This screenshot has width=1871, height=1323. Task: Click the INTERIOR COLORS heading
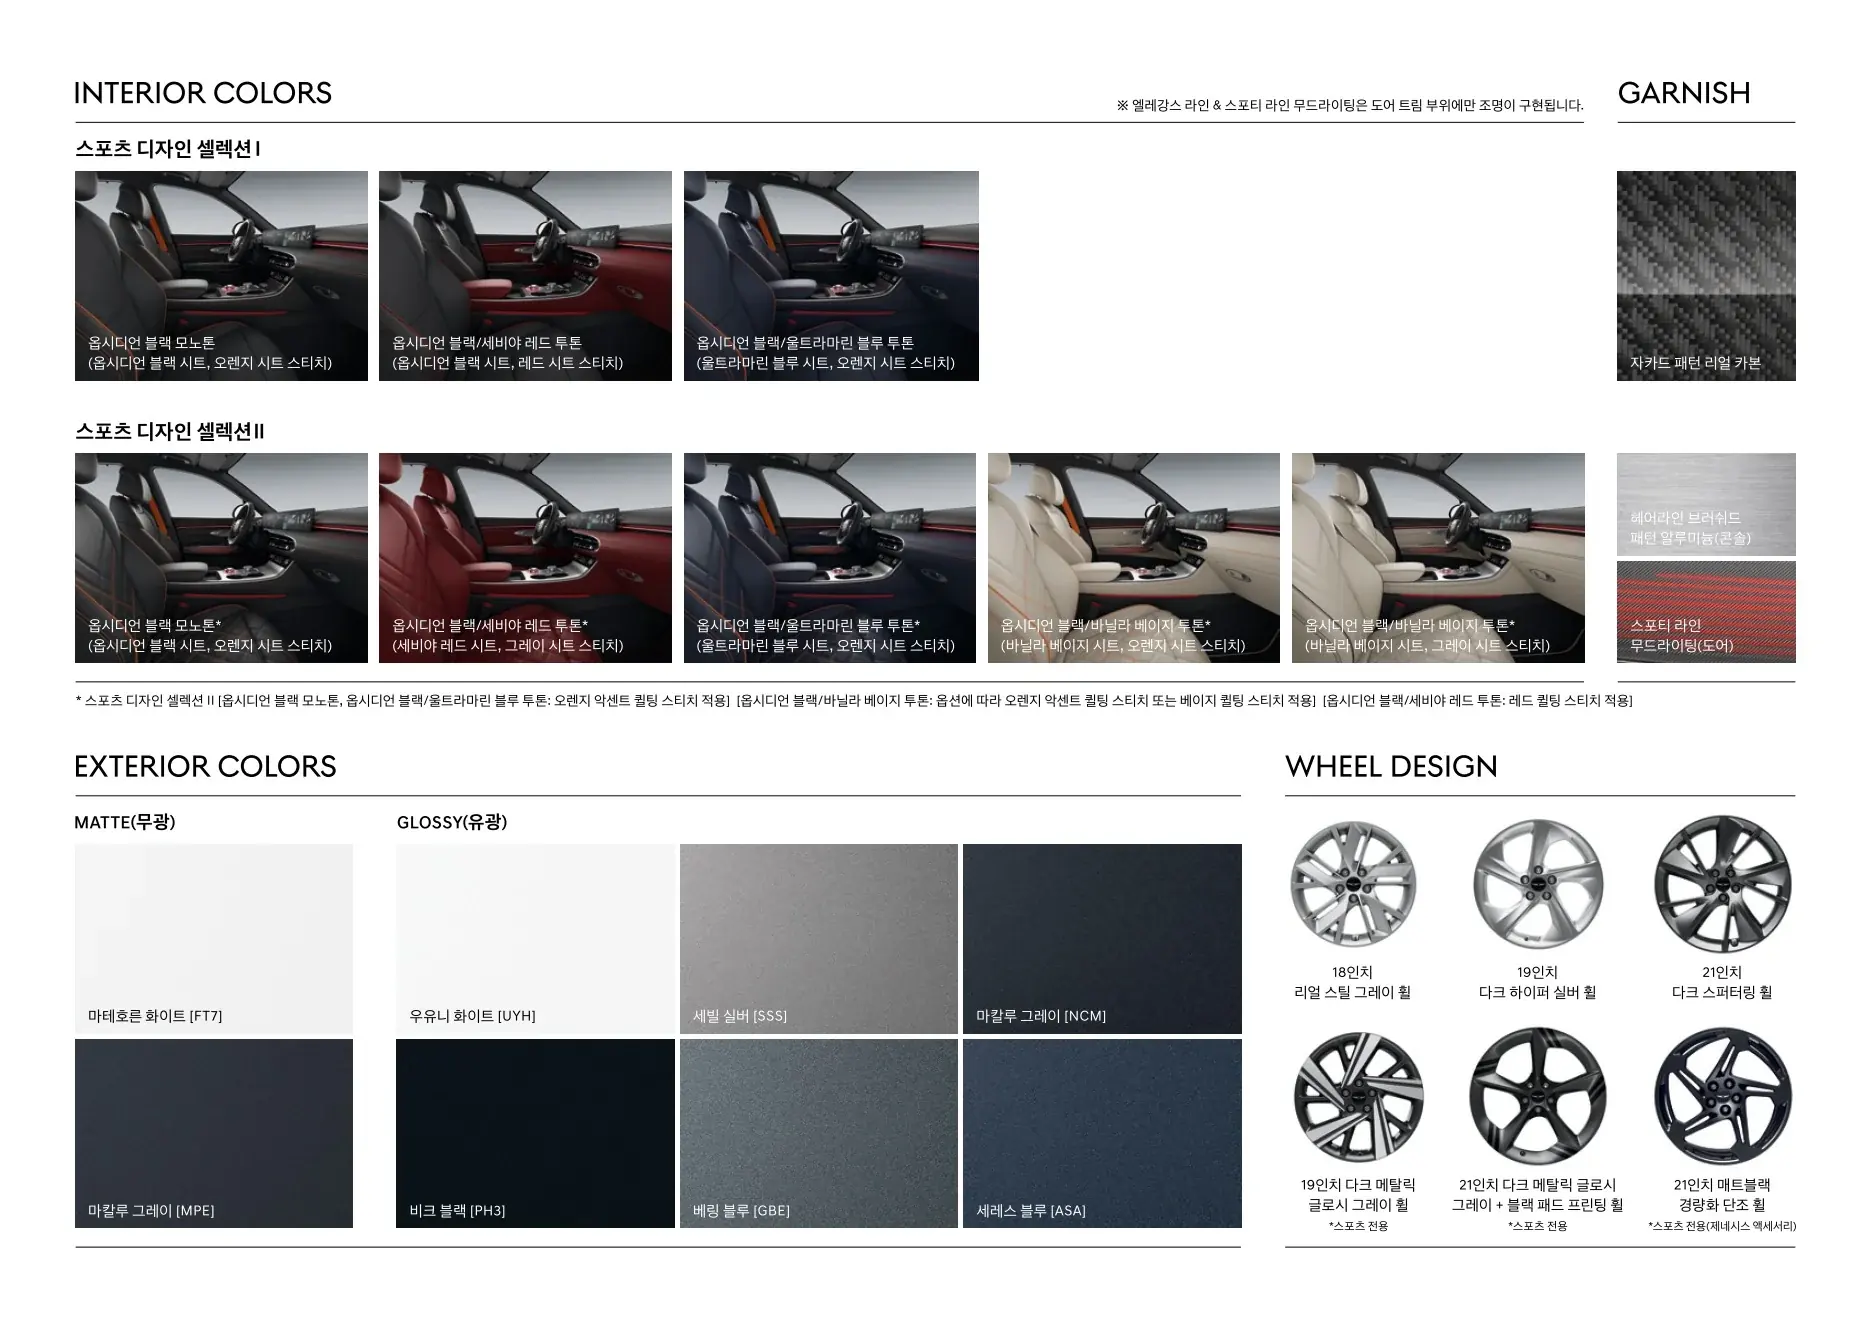(203, 93)
